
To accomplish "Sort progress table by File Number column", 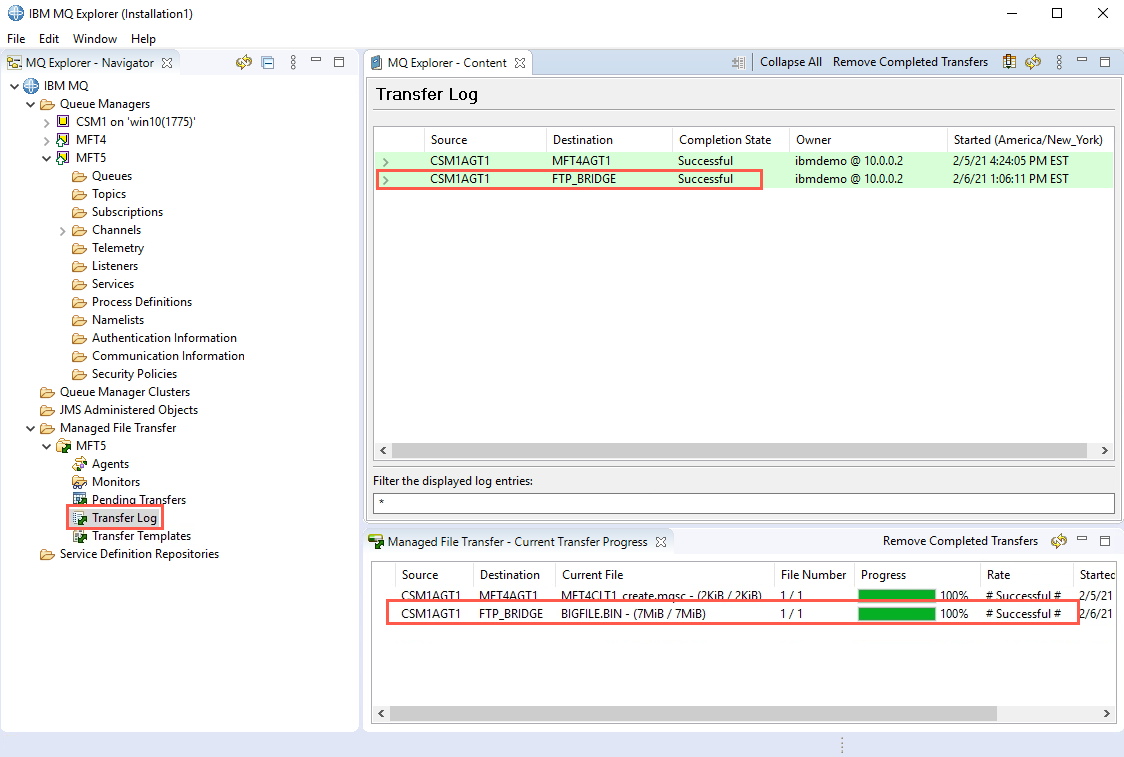I will pos(814,574).
